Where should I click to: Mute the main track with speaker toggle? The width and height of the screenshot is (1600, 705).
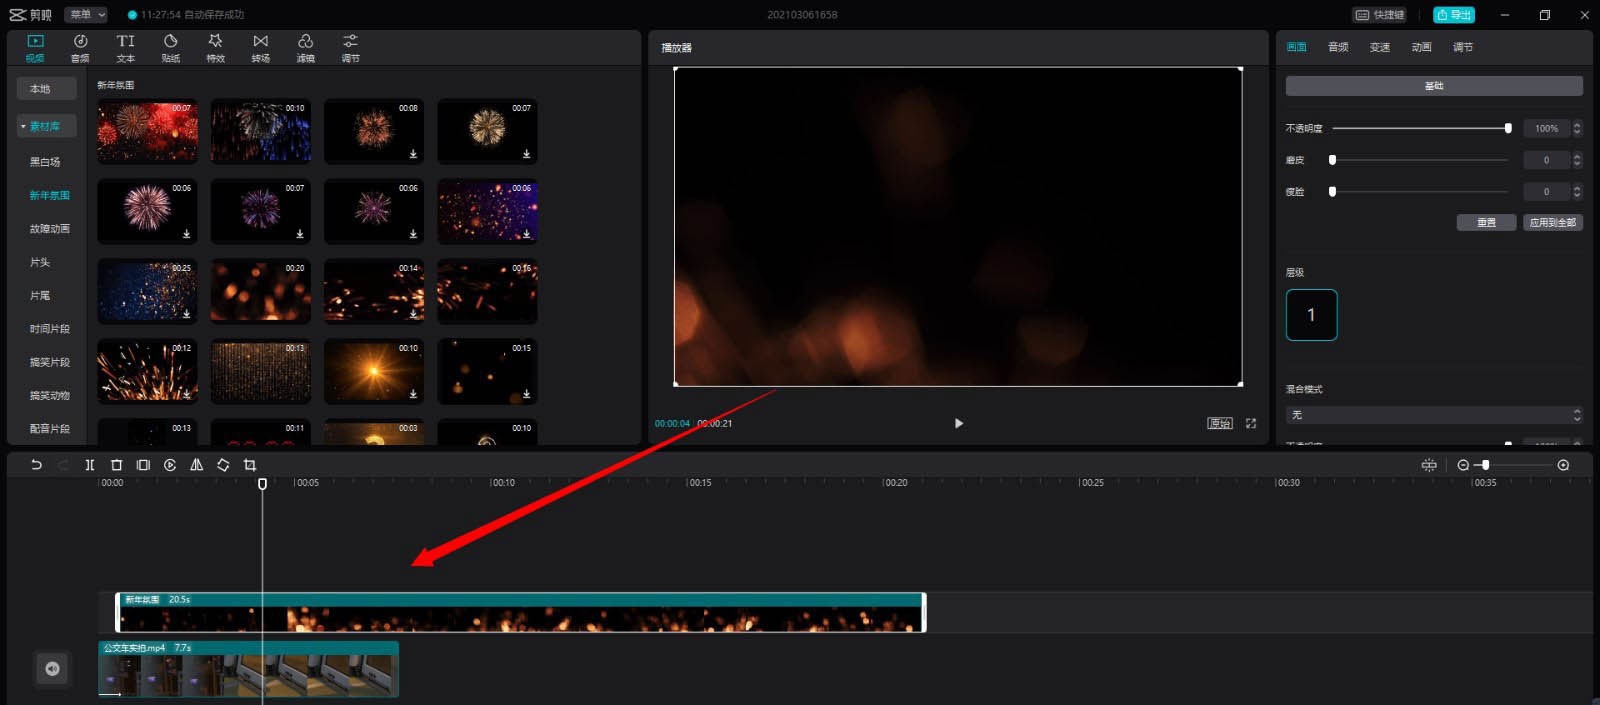pyautogui.click(x=52, y=669)
